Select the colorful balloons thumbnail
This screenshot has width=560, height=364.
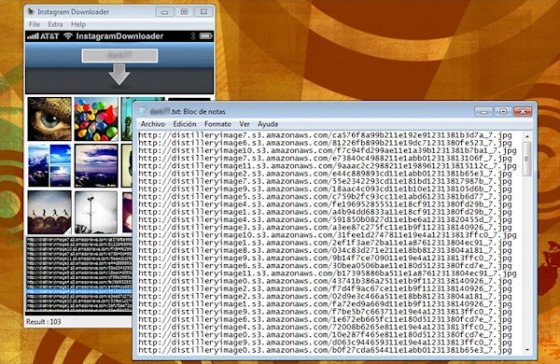(96, 119)
